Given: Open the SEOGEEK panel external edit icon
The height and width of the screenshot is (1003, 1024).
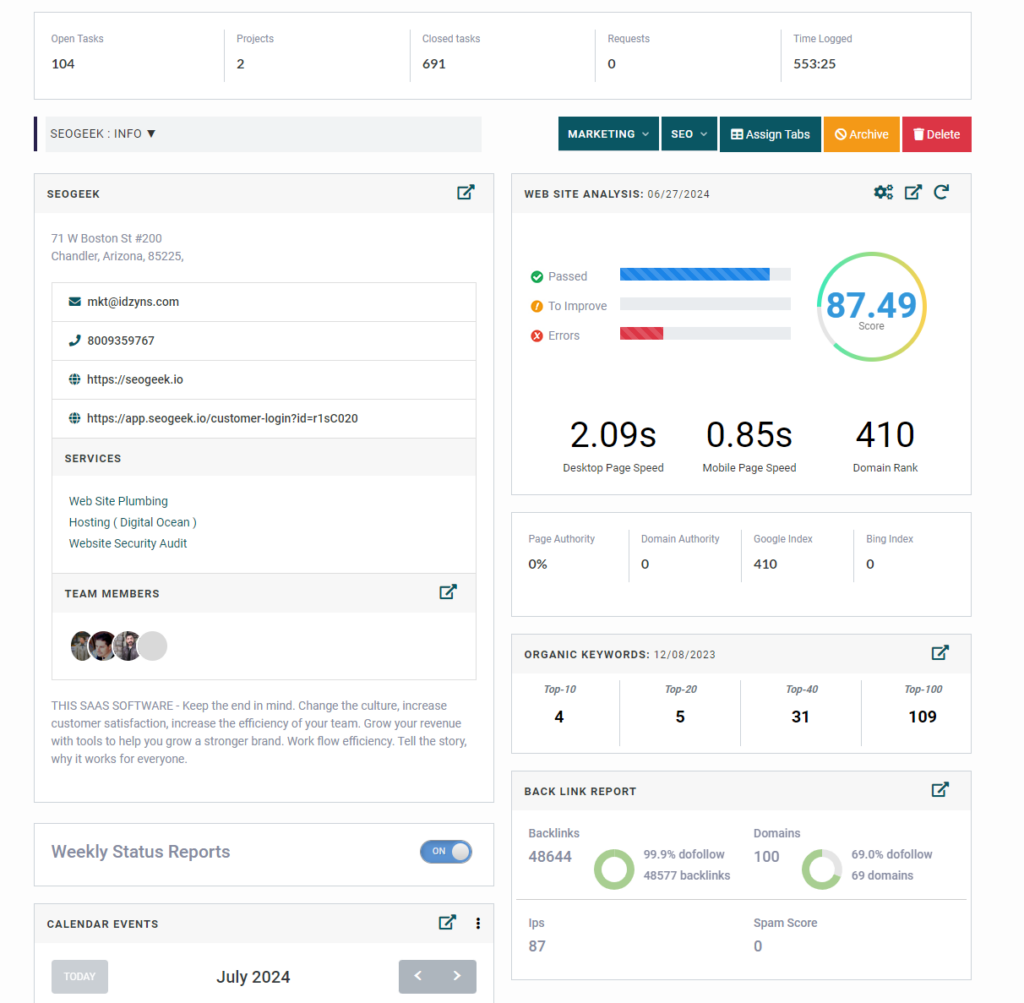Looking at the screenshot, I should coord(466,192).
